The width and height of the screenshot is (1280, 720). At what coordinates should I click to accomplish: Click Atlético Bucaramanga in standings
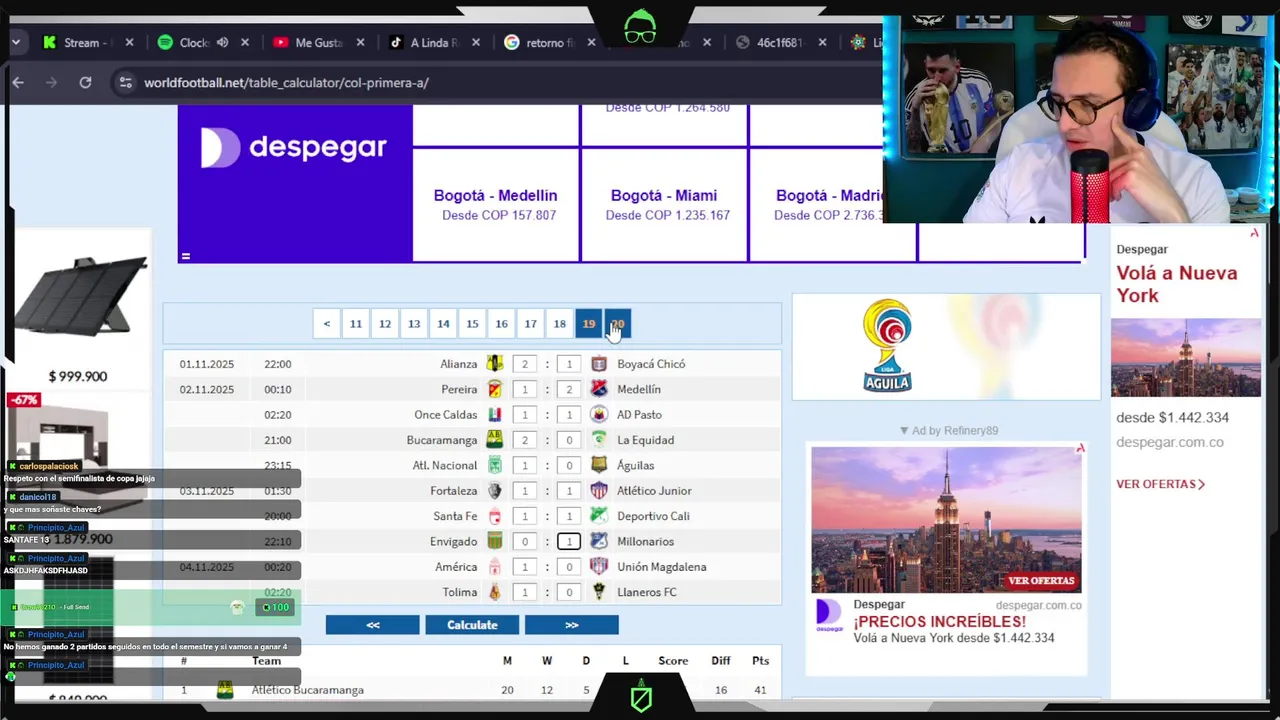point(307,690)
